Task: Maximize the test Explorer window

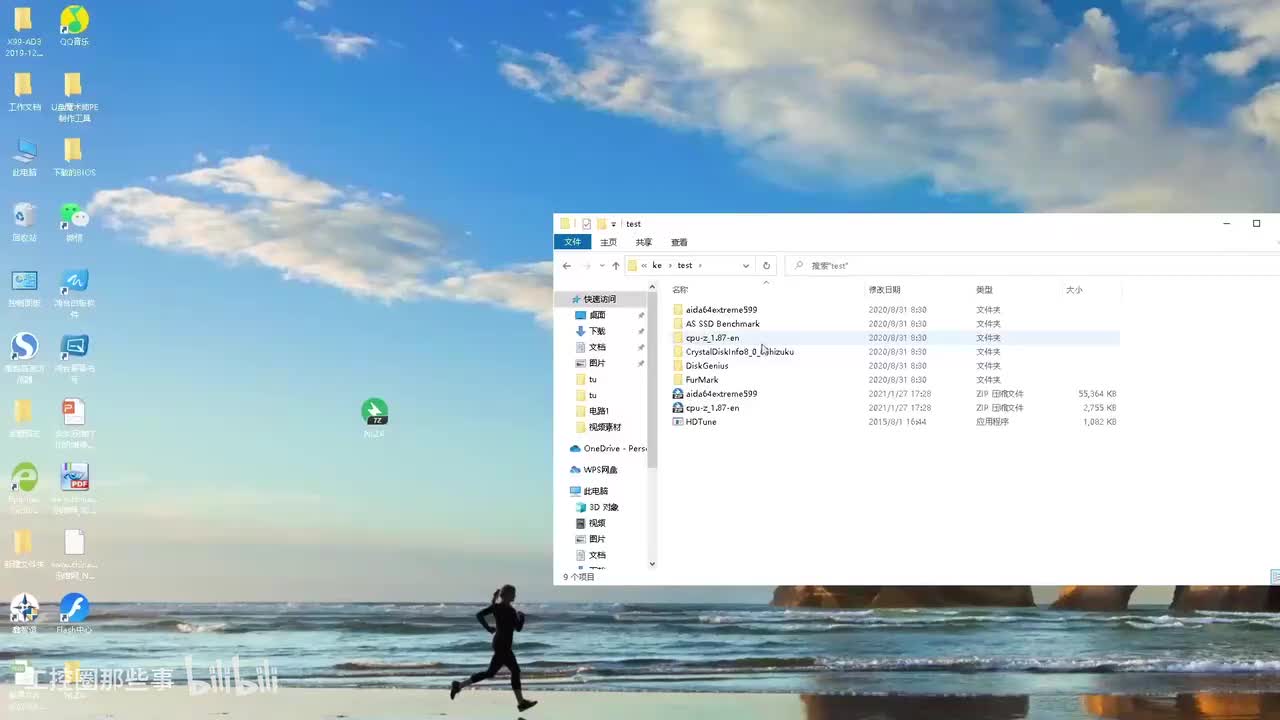Action: tap(1256, 224)
